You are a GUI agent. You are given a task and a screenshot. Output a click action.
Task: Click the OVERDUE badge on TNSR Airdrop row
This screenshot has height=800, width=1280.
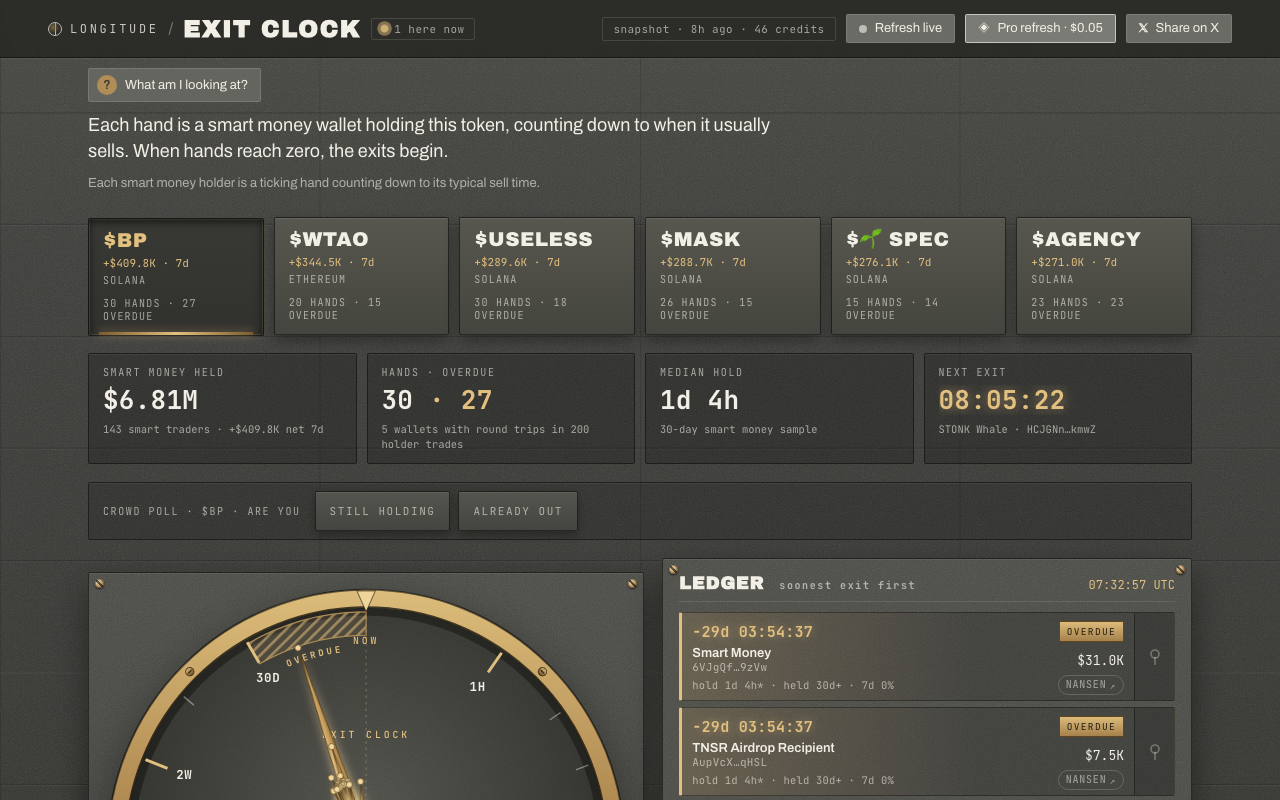(x=1091, y=727)
